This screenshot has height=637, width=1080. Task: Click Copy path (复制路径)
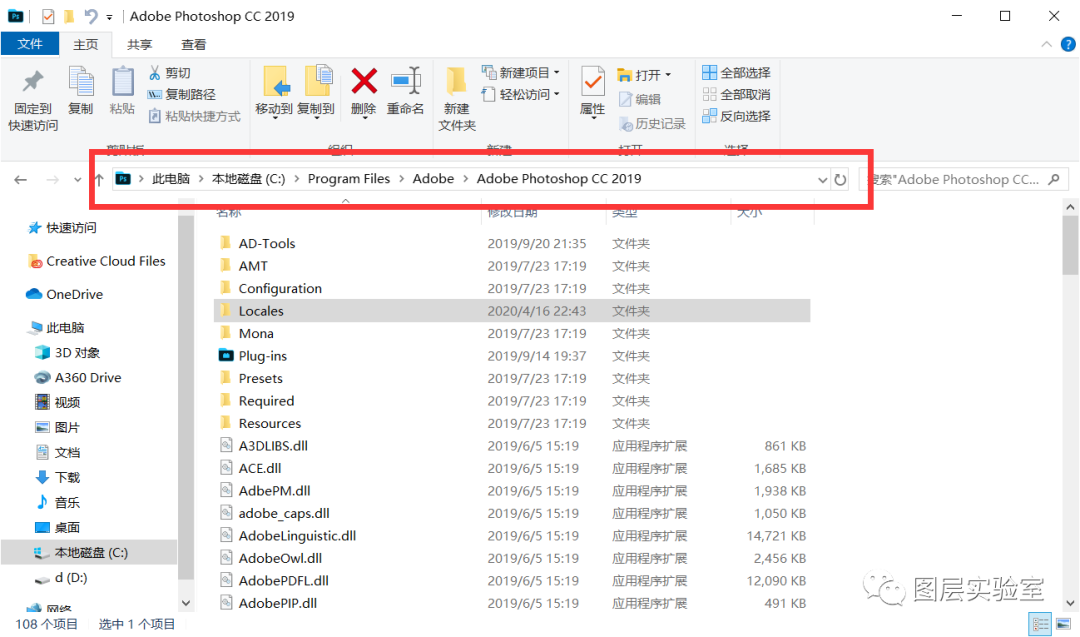click(182, 94)
